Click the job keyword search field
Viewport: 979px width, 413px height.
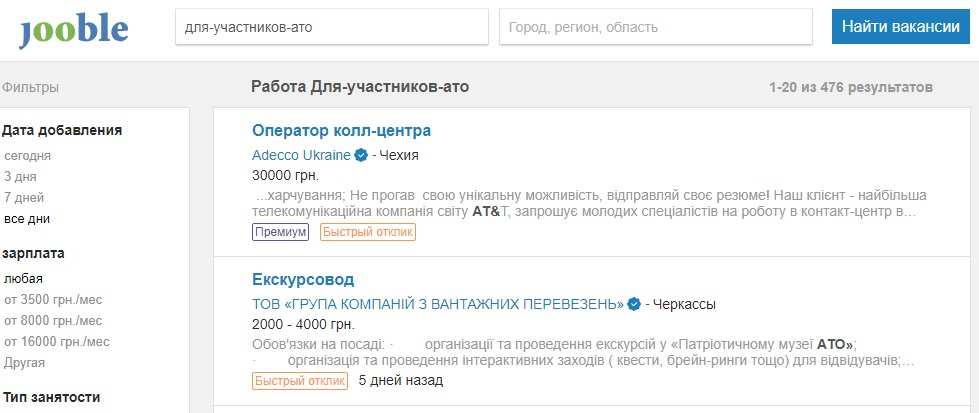pyautogui.click(x=331, y=28)
